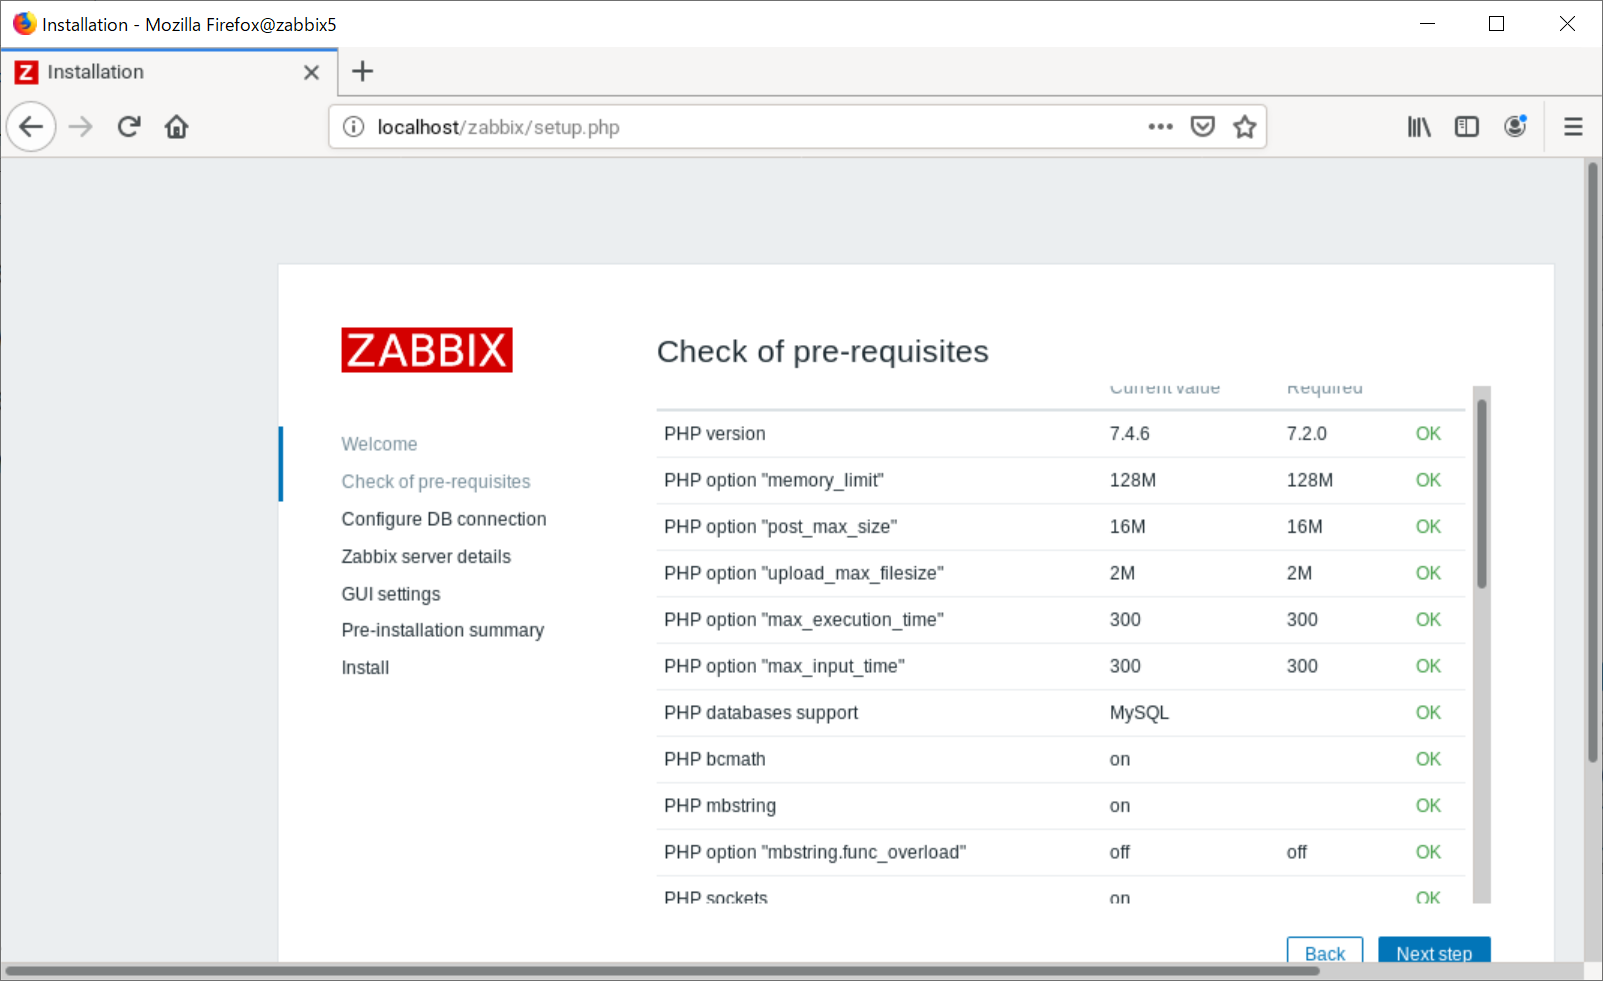Screen dimensions: 1603x981
Task: Click "PHP databases support" label
Action: (x=761, y=713)
